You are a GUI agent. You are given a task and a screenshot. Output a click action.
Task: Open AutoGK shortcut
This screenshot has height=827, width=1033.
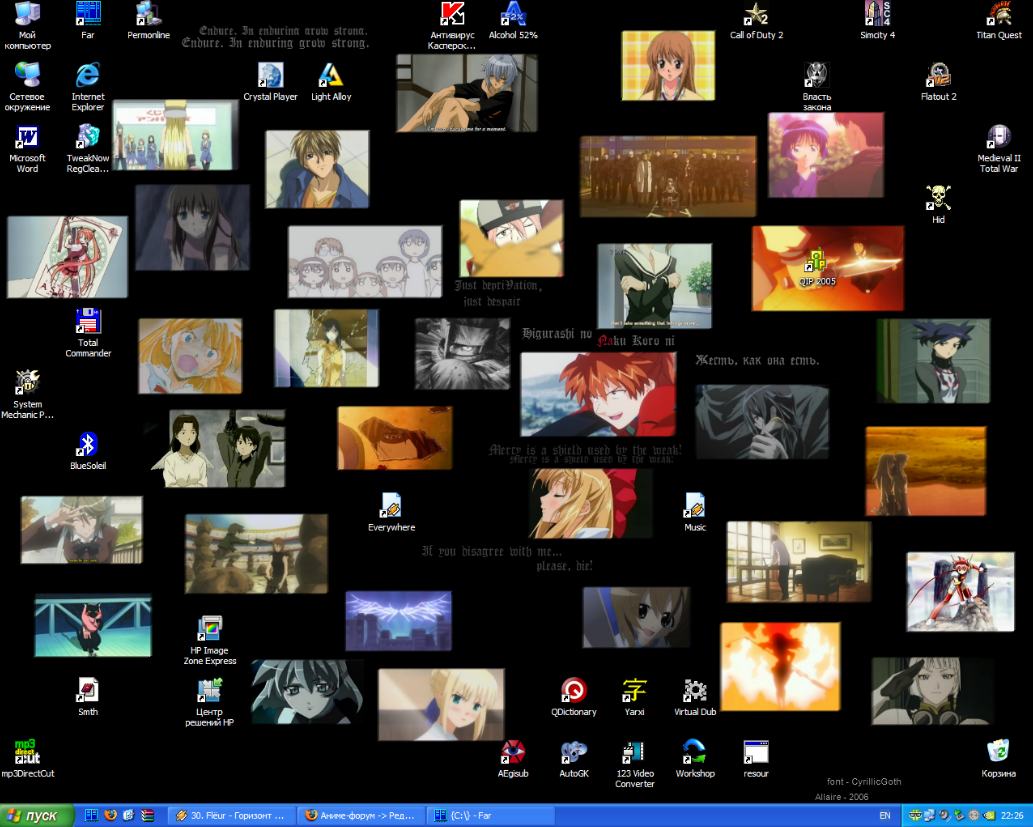click(573, 760)
